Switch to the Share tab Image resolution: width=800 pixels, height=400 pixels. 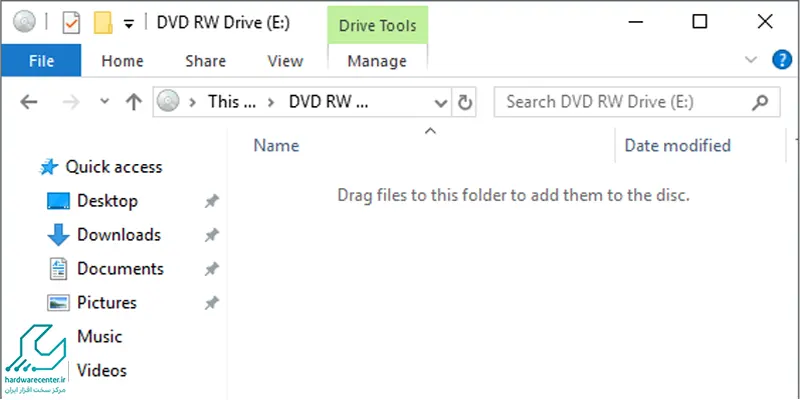point(205,61)
